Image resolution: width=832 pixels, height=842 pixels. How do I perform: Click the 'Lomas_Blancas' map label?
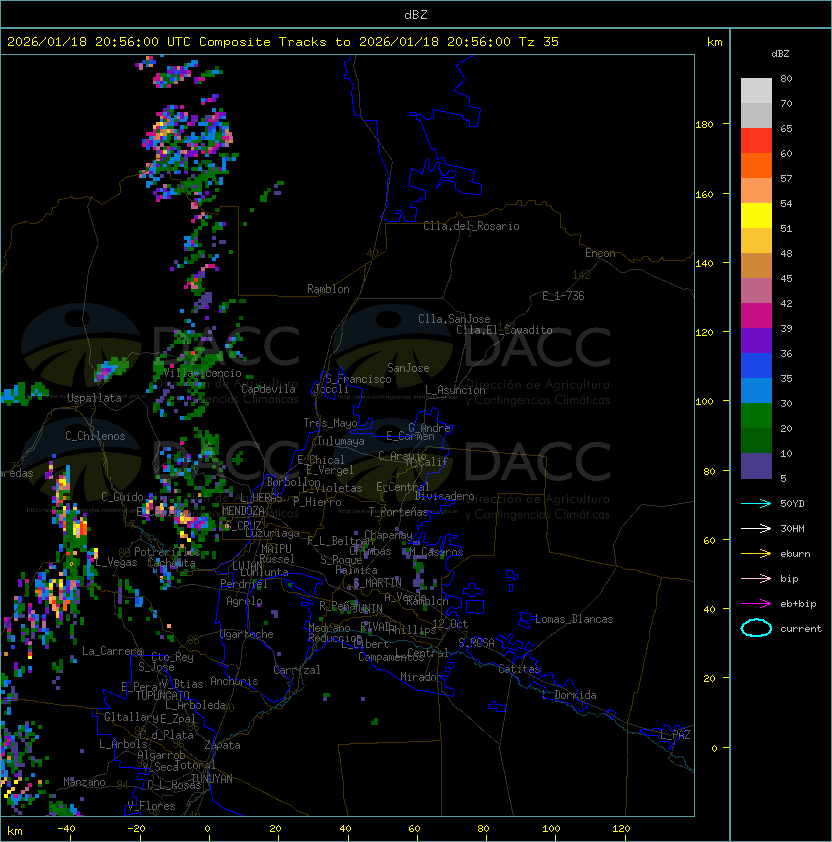click(574, 619)
